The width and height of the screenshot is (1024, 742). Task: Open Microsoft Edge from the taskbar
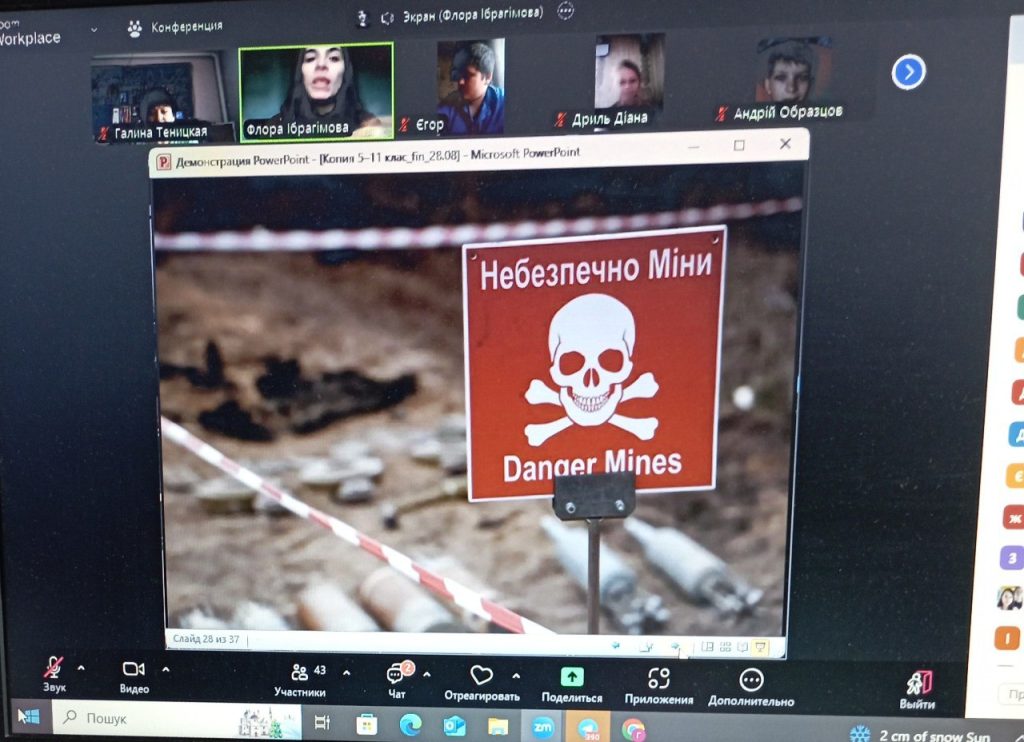point(410,724)
